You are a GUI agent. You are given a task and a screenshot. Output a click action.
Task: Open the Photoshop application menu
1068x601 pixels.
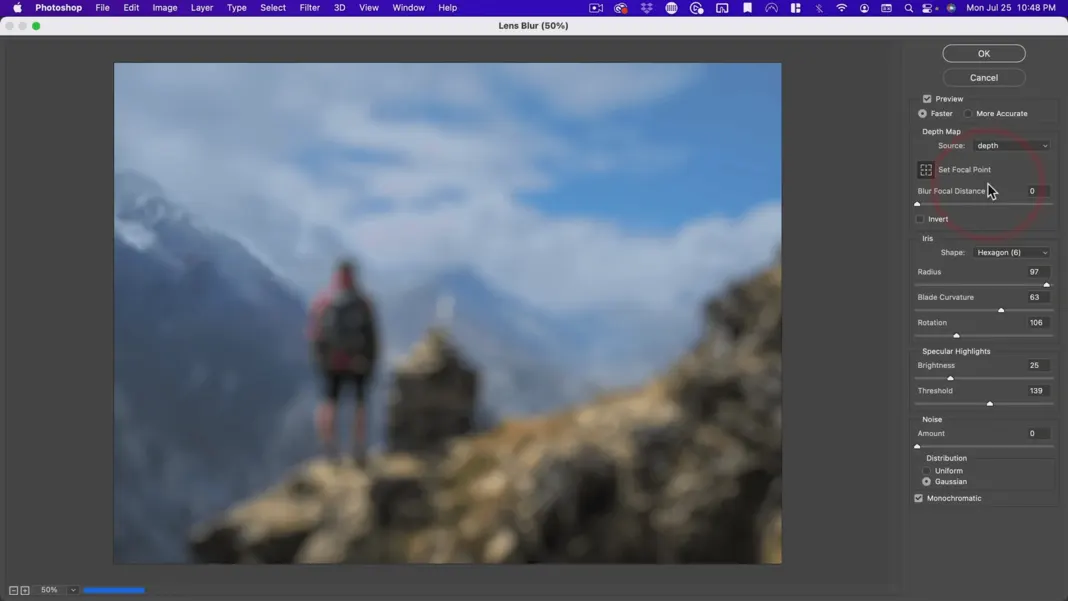[59, 7]
